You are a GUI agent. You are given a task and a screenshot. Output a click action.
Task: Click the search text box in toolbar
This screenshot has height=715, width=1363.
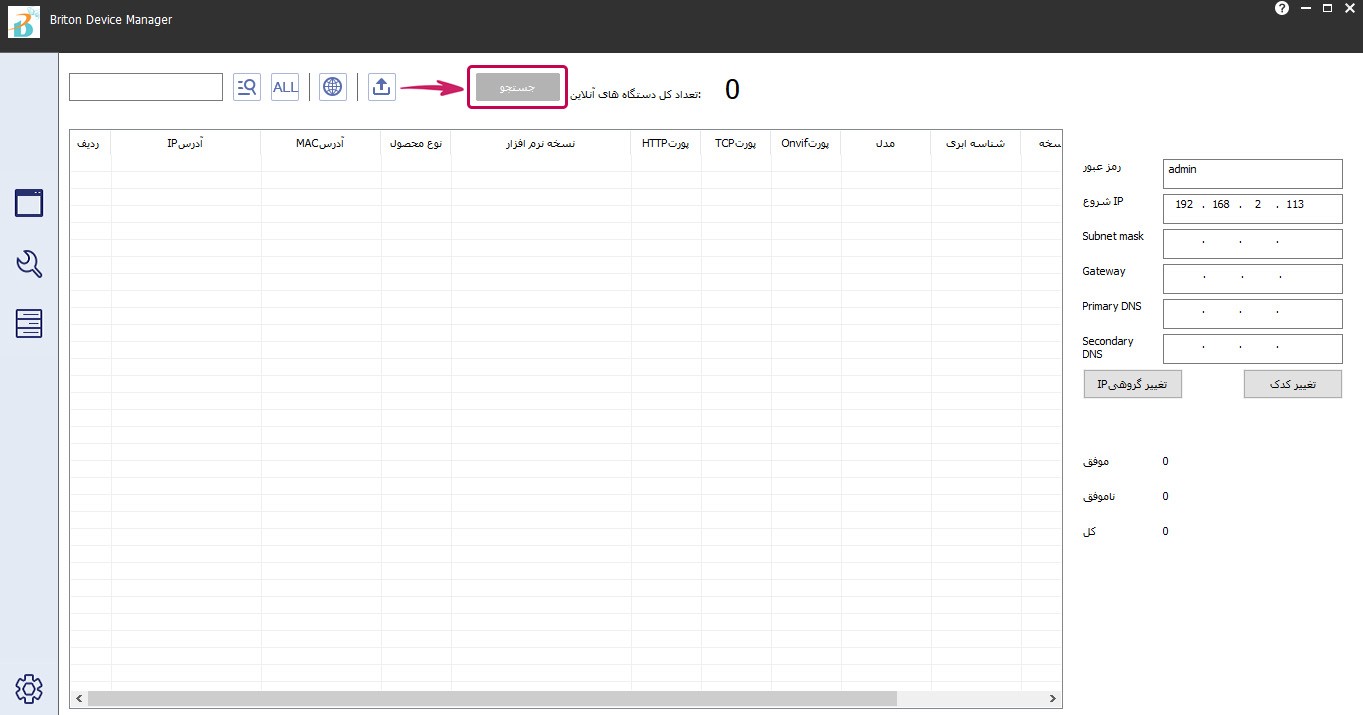coord(146,87)
